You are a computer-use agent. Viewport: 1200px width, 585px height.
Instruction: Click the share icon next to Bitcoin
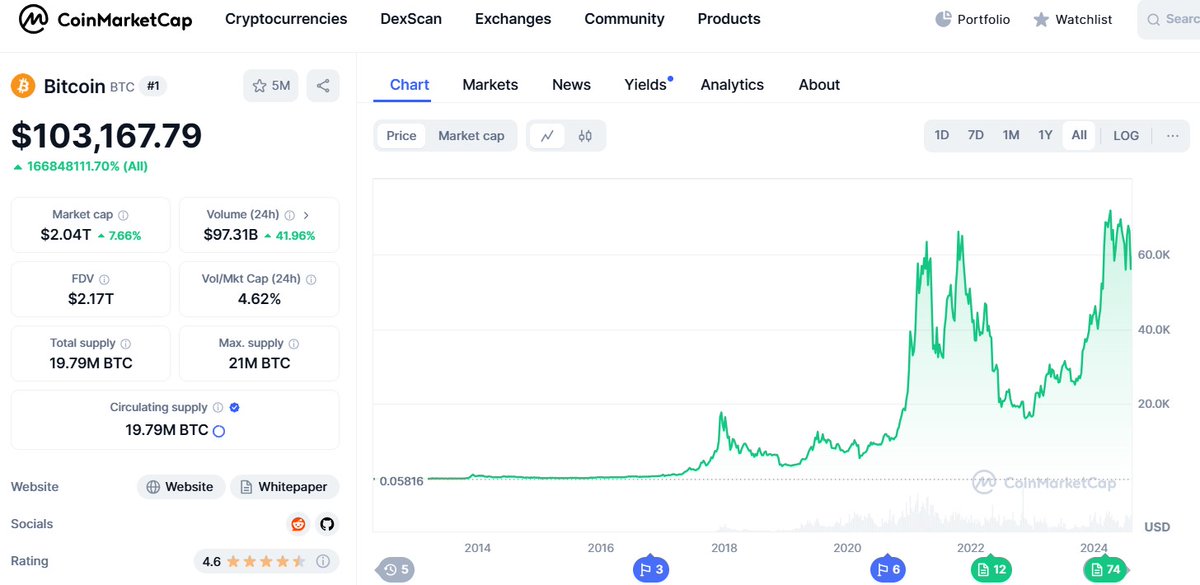(323, 86)
